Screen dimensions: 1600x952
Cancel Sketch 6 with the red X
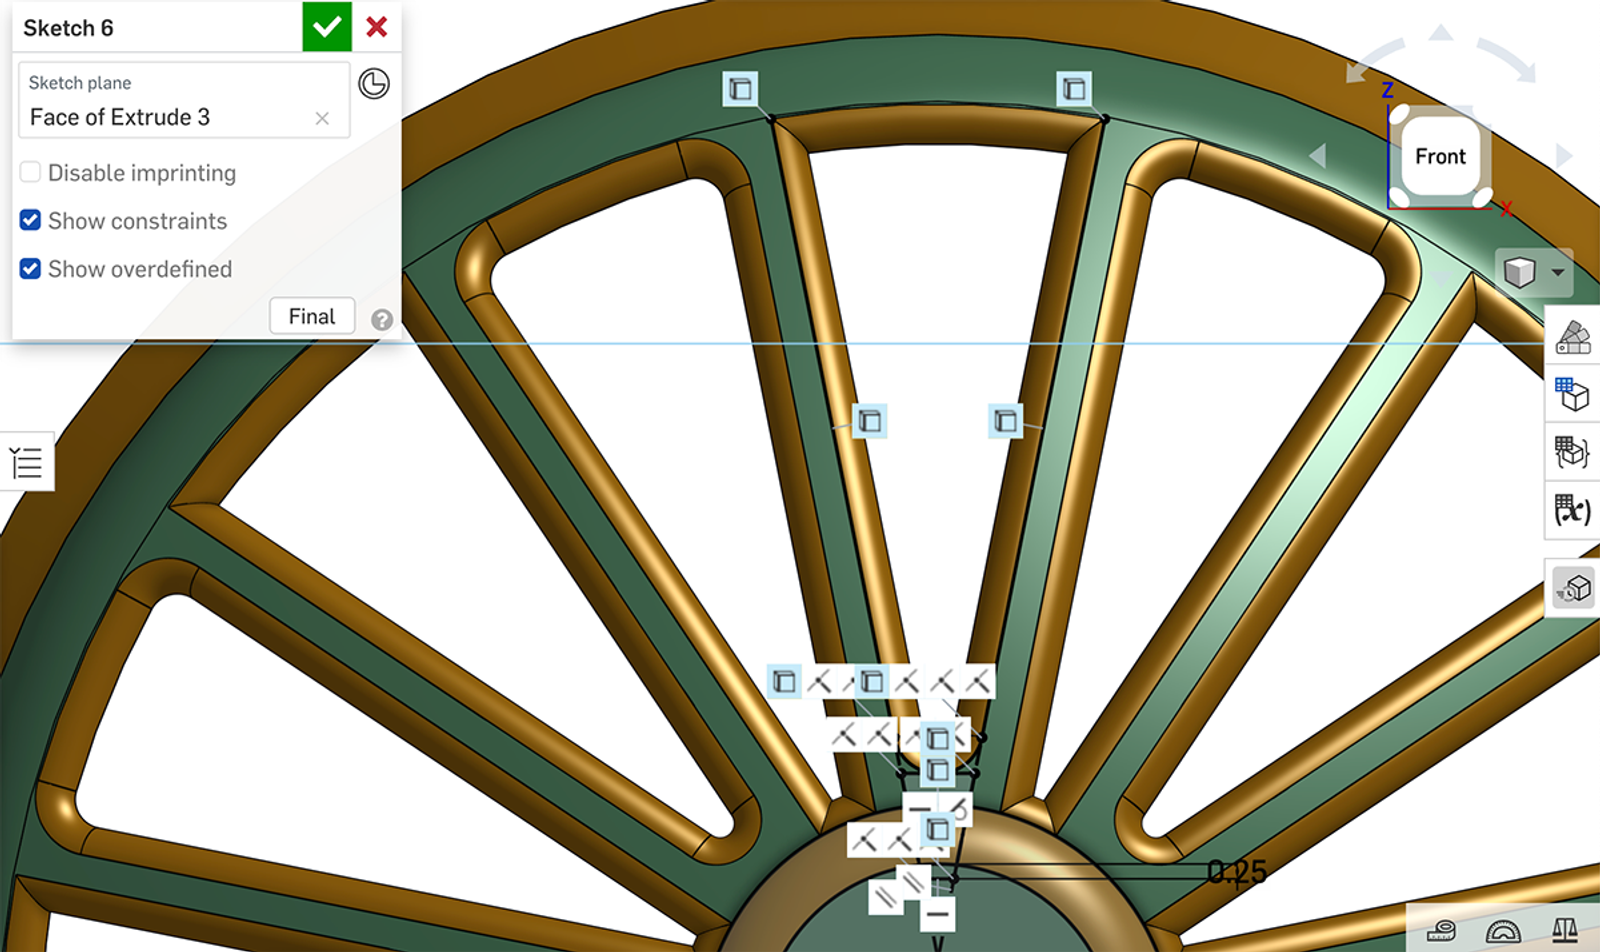coord(377,27)
